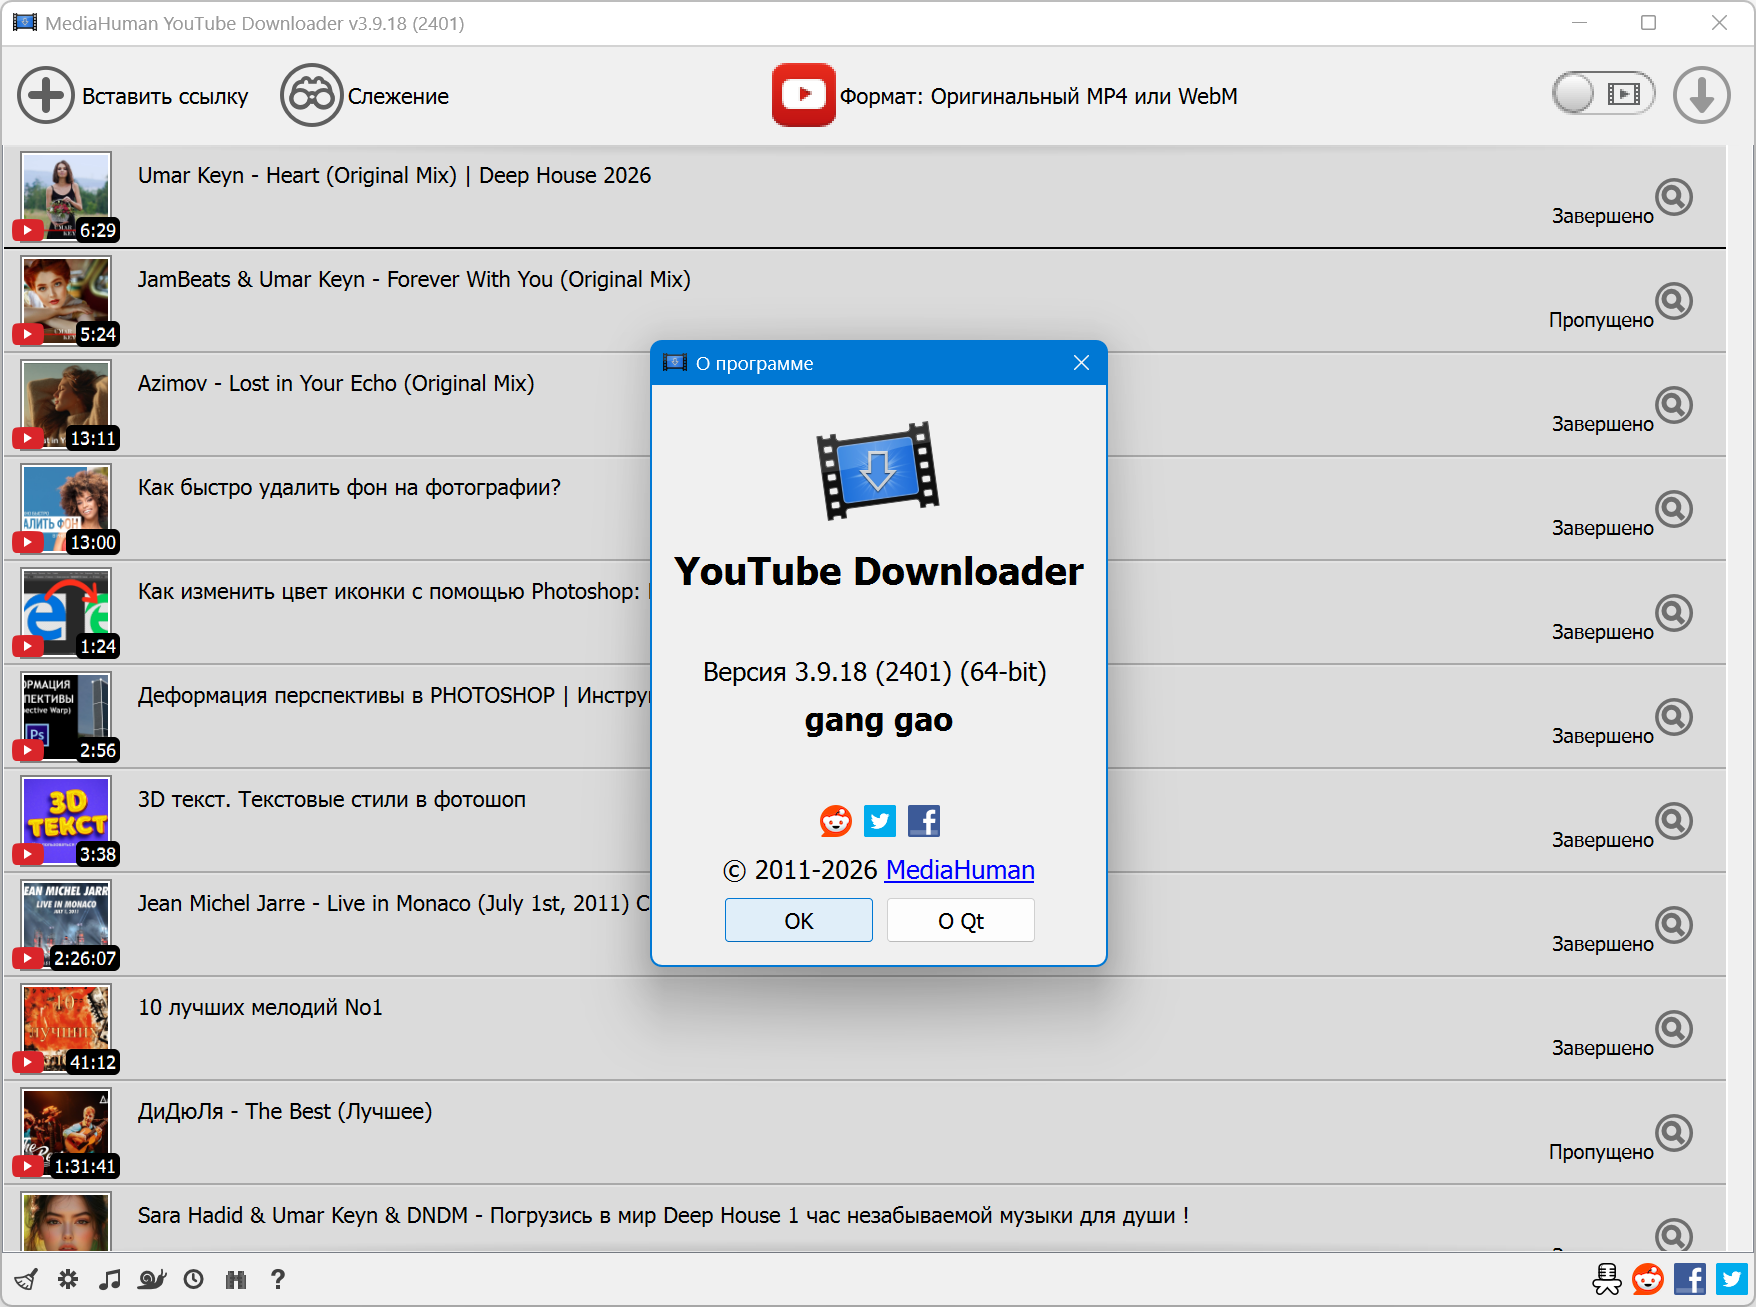The image size is (1756, 1307).
Task: Click 'Пропущено' status on JamBeats row
Action: click(1601, 320)
